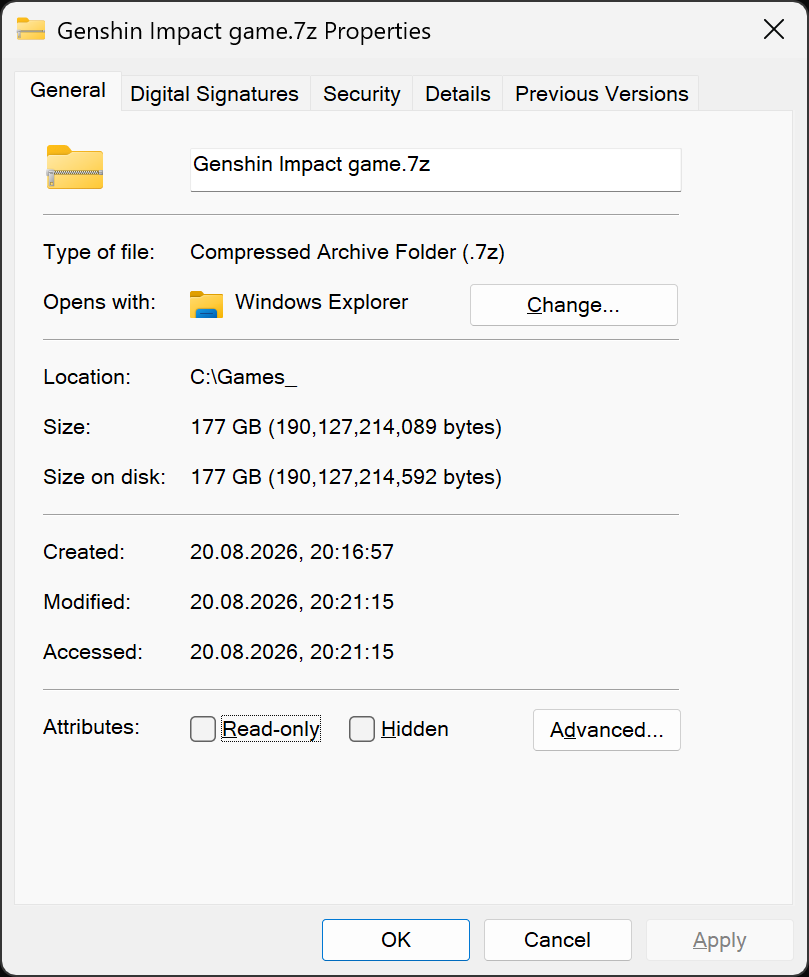The height and width of the screenshot is (977, 809).
Task: Show the Details tab
Action: coord(457,94)
